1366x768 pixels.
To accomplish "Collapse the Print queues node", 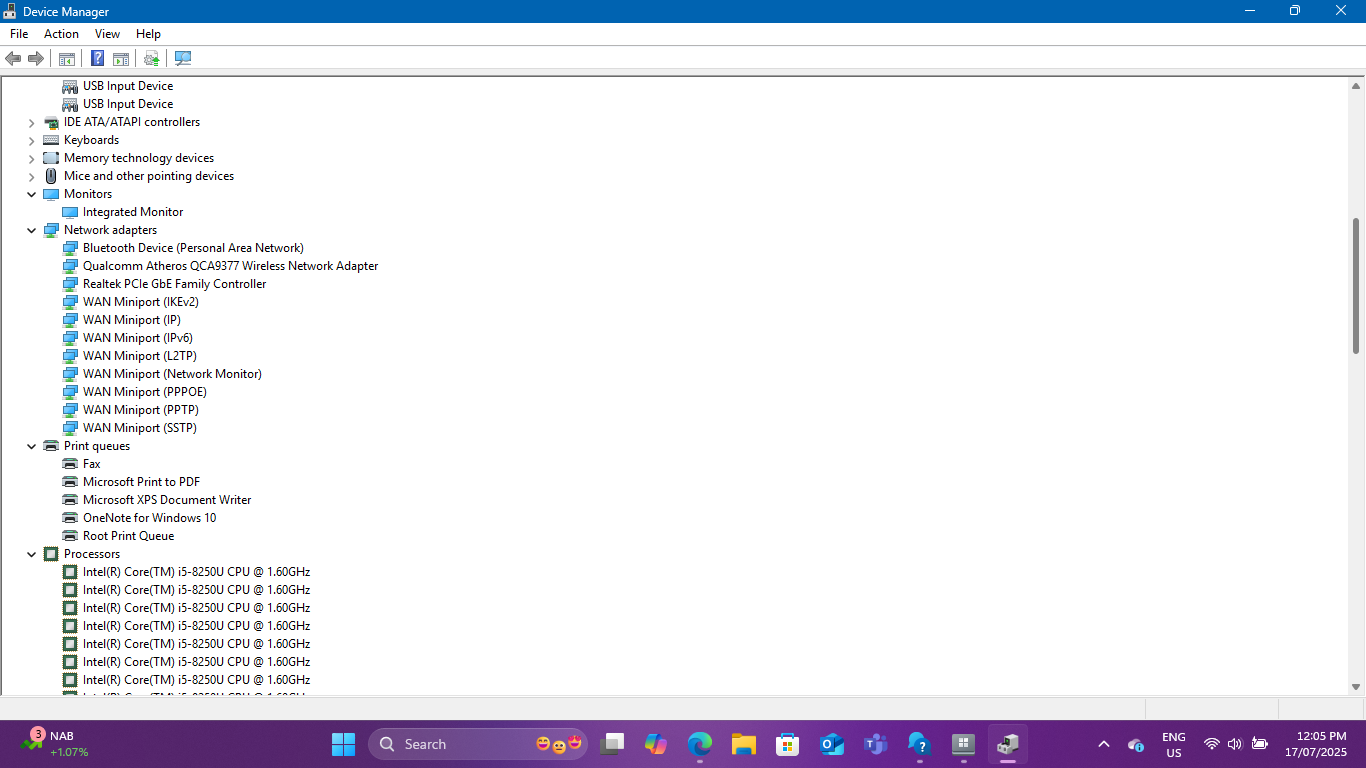I will (x=32, y=446).
